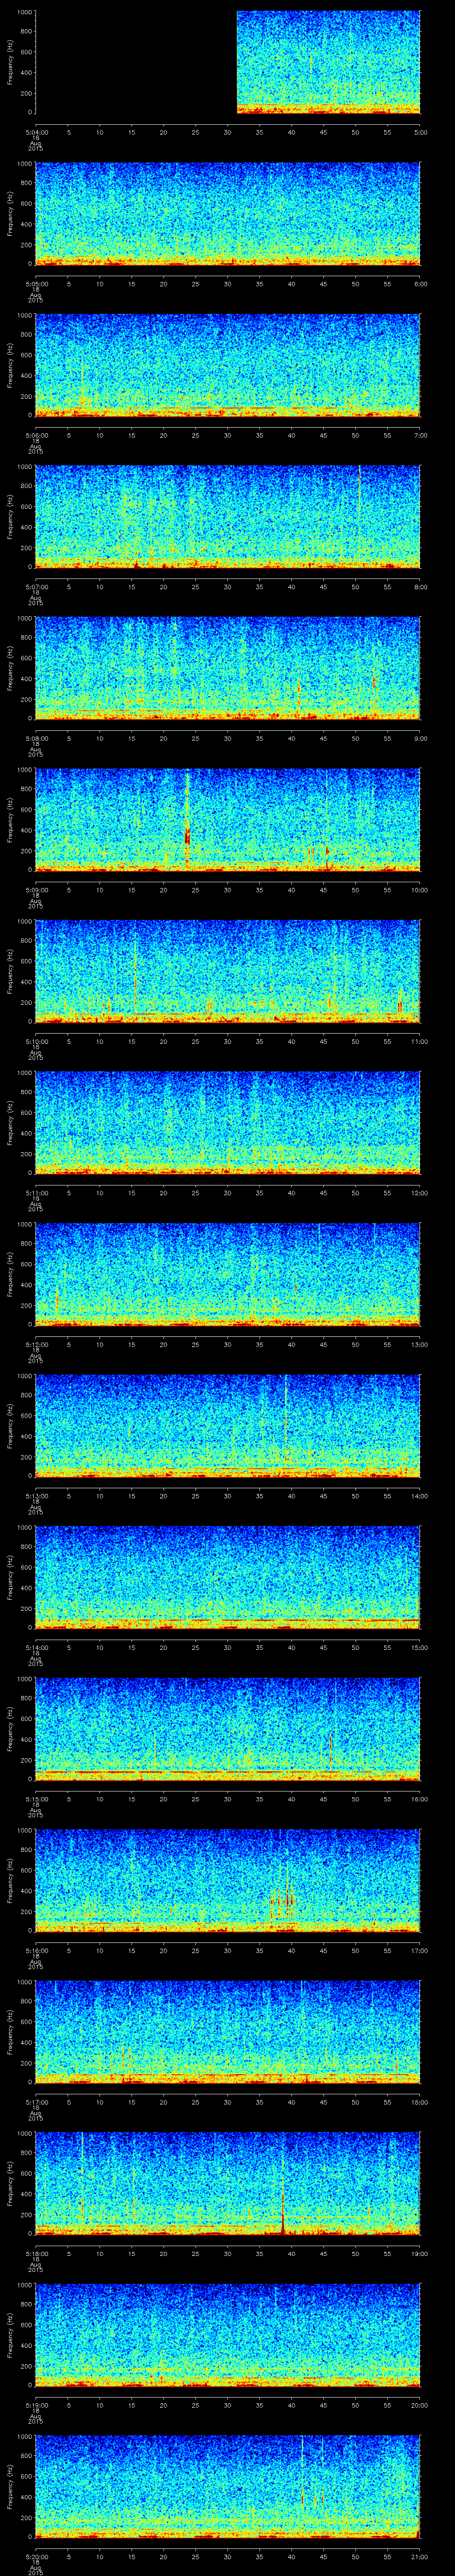Click the burst cluster near 38 seconds in the 5:16:00 spectrogram
The height and width of the screenshot is (2576, 455).
[283, 1897]
